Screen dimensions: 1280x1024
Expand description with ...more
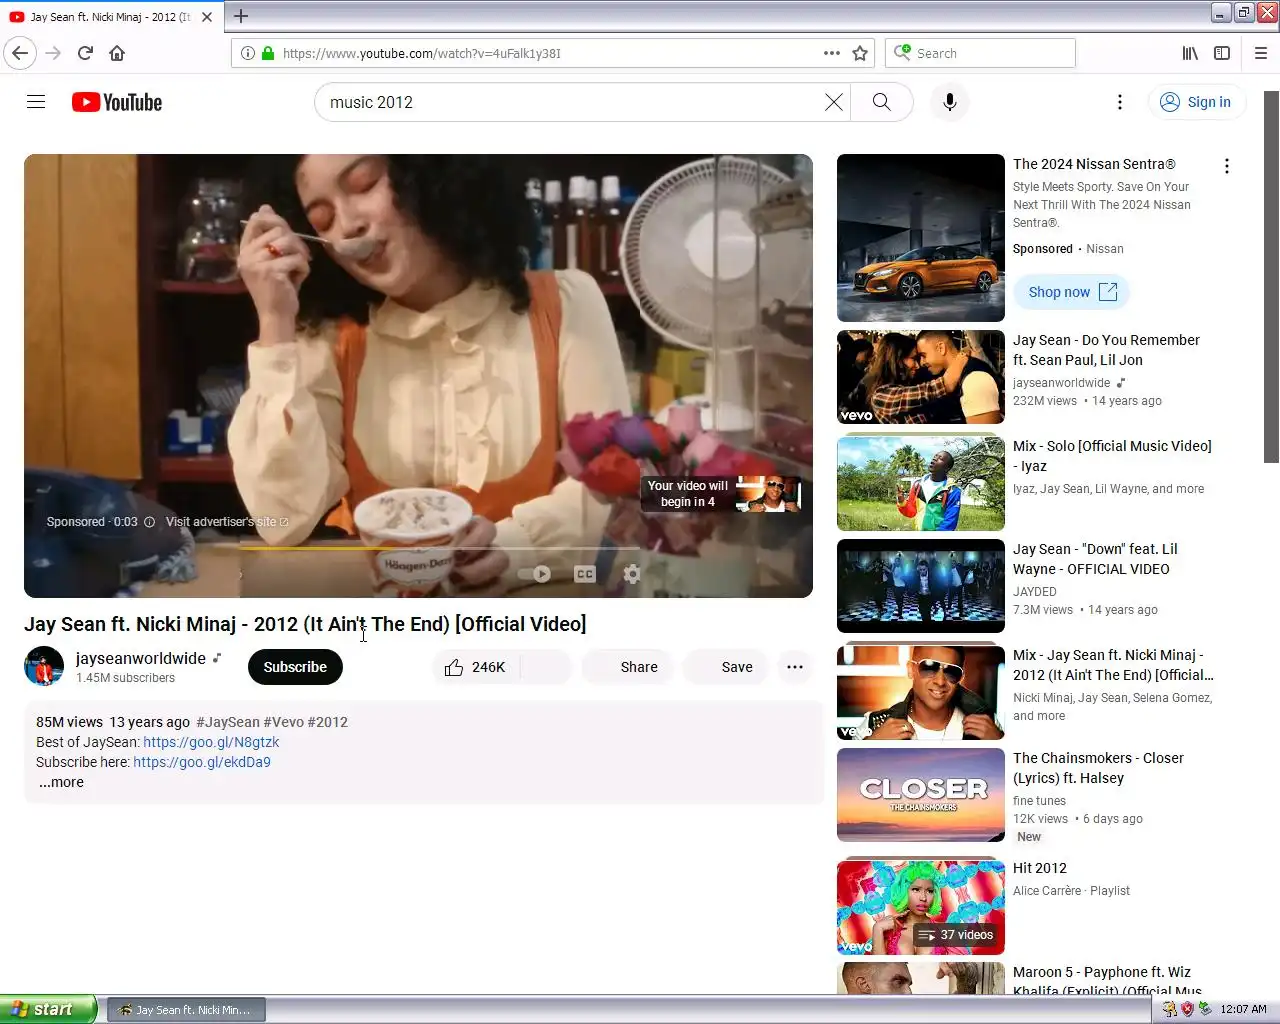pyautogui.click(x=61, y=782)
